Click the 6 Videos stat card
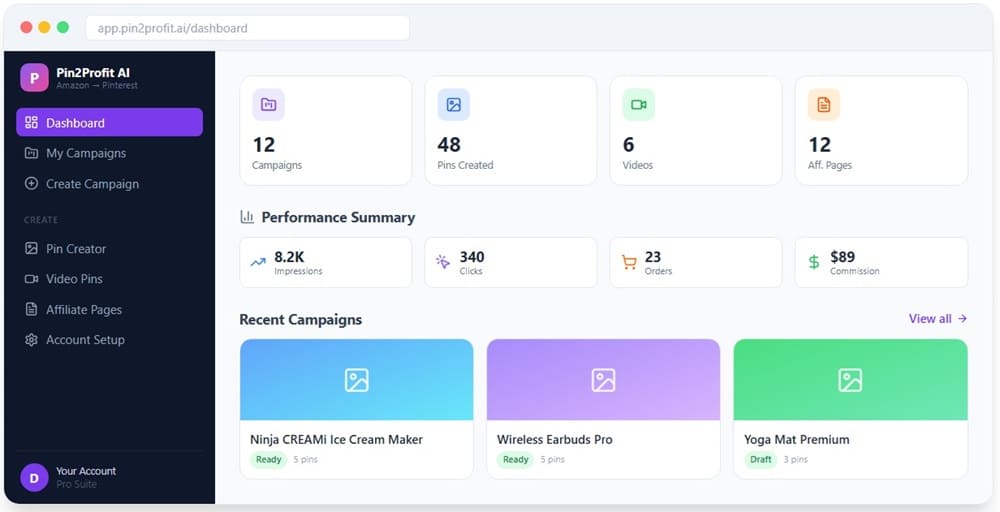Viewport: 1000px width, 512px height. point(696,131)
